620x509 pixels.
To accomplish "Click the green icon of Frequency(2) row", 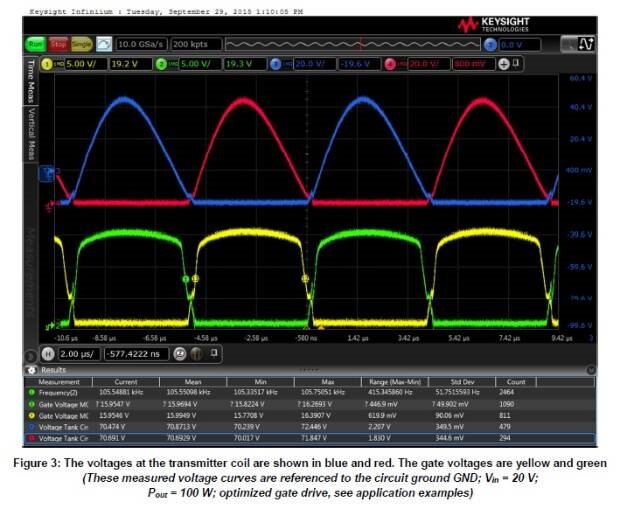I will coord(31,392).
